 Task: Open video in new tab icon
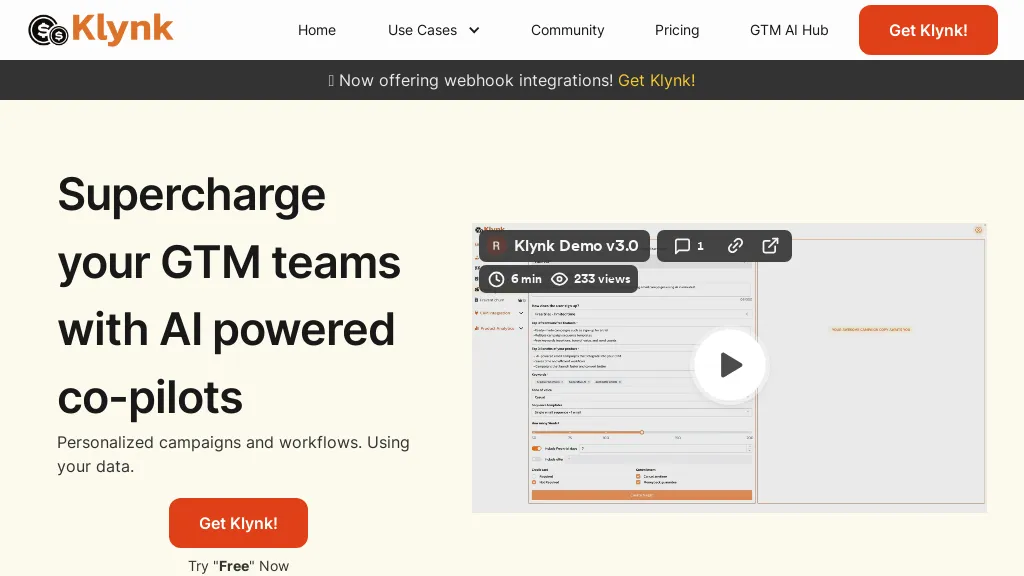click(770, 246)
